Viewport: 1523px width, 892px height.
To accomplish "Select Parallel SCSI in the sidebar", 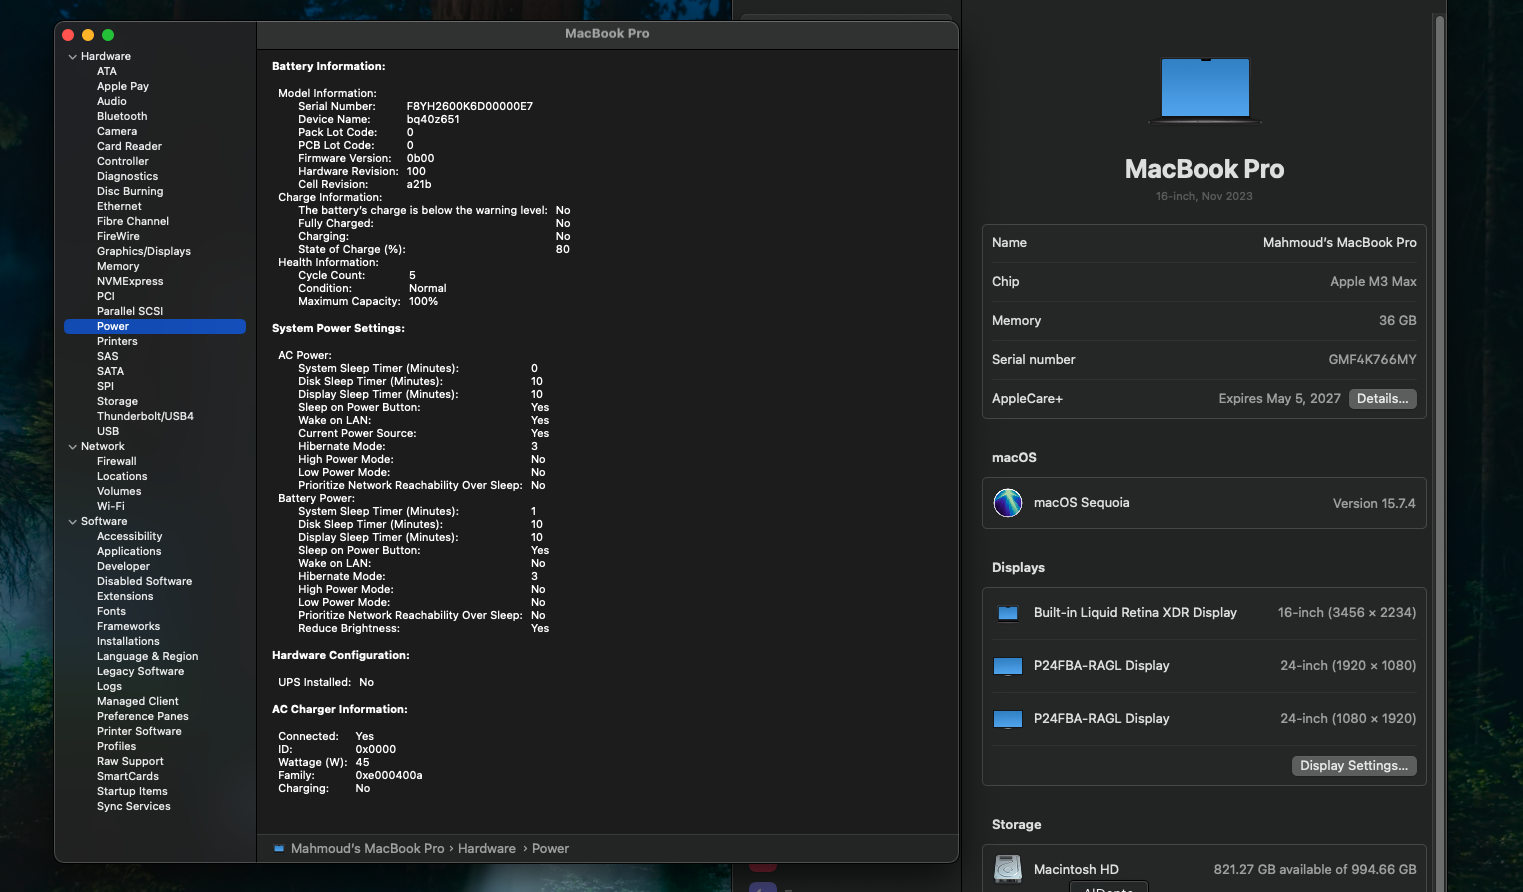I will 130,312.
